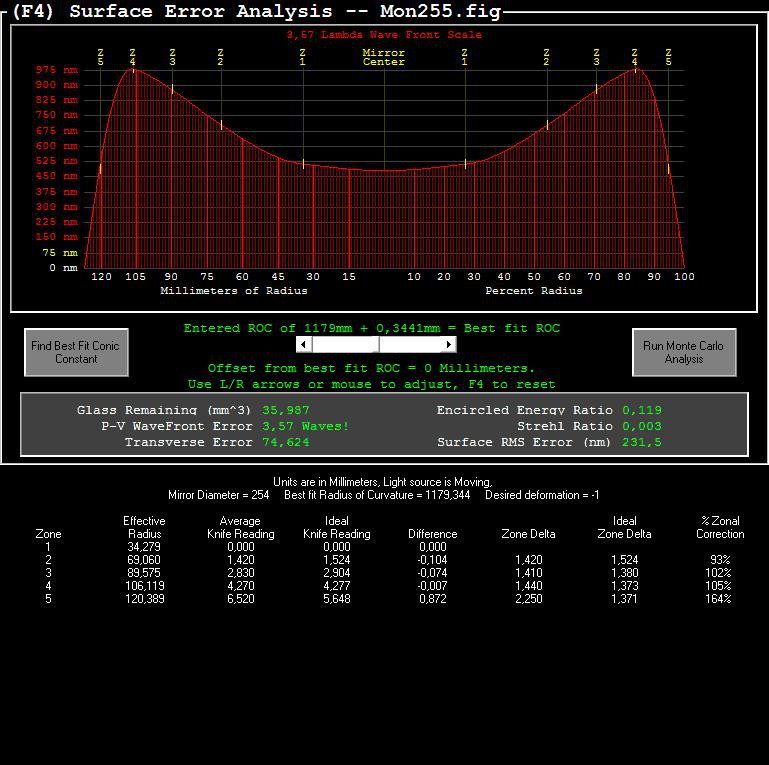The width and height of the screenshot is (769, 765).
Task: Click the Effective Radius column header
Action: pos(144,528)
